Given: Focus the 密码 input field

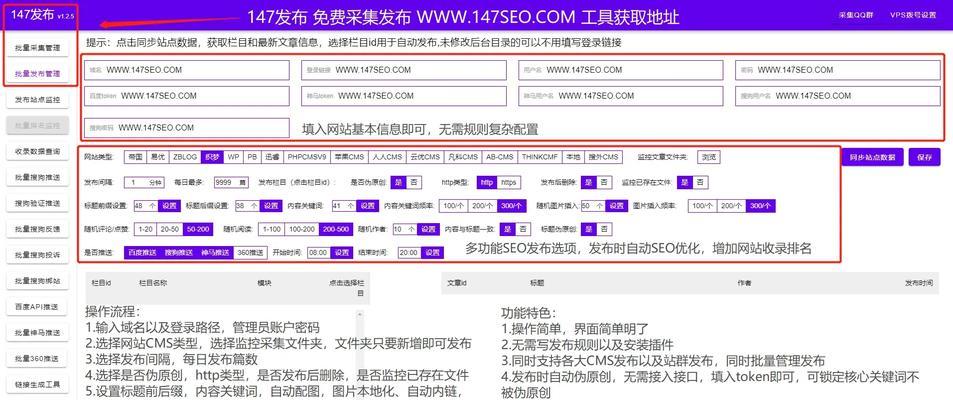Looking at the screenshot, I should point(838,70).
